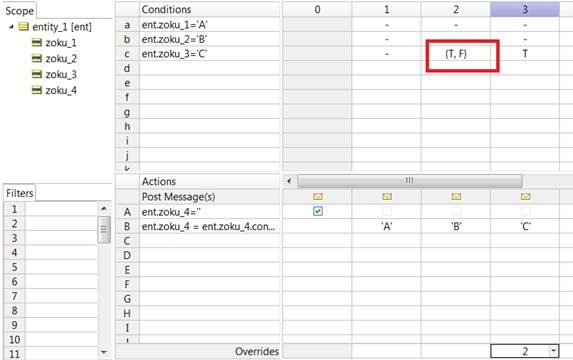Click the Filters scrollbar up arrow
Image resolution: width=573 pixels, height=360 pixels.
[x=104, y=208]
